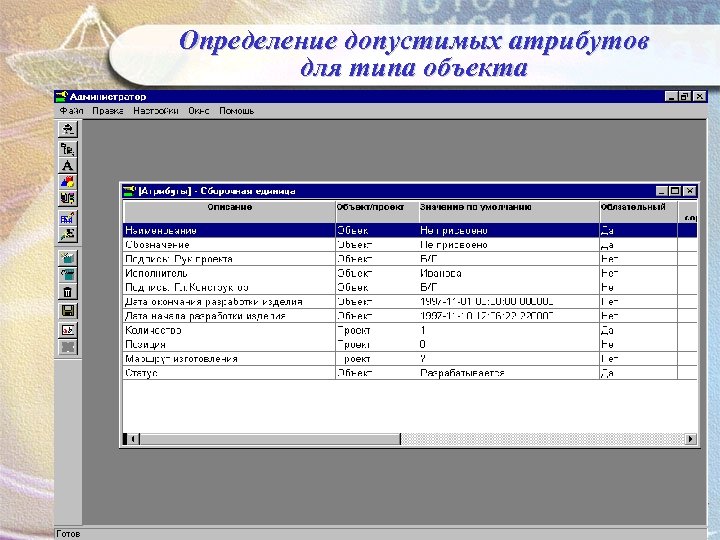Click the Готов status bar text
The image size is (720, 540).
pos(68,534)
